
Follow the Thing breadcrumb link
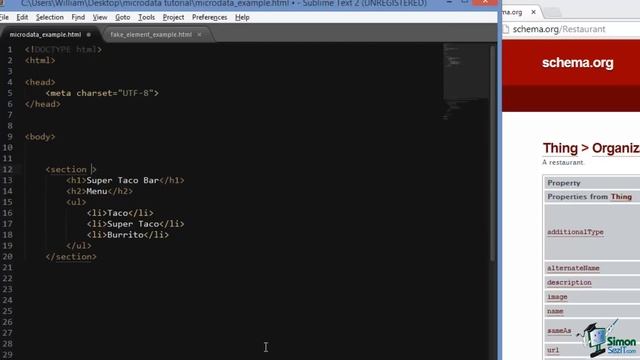point(560,148)
